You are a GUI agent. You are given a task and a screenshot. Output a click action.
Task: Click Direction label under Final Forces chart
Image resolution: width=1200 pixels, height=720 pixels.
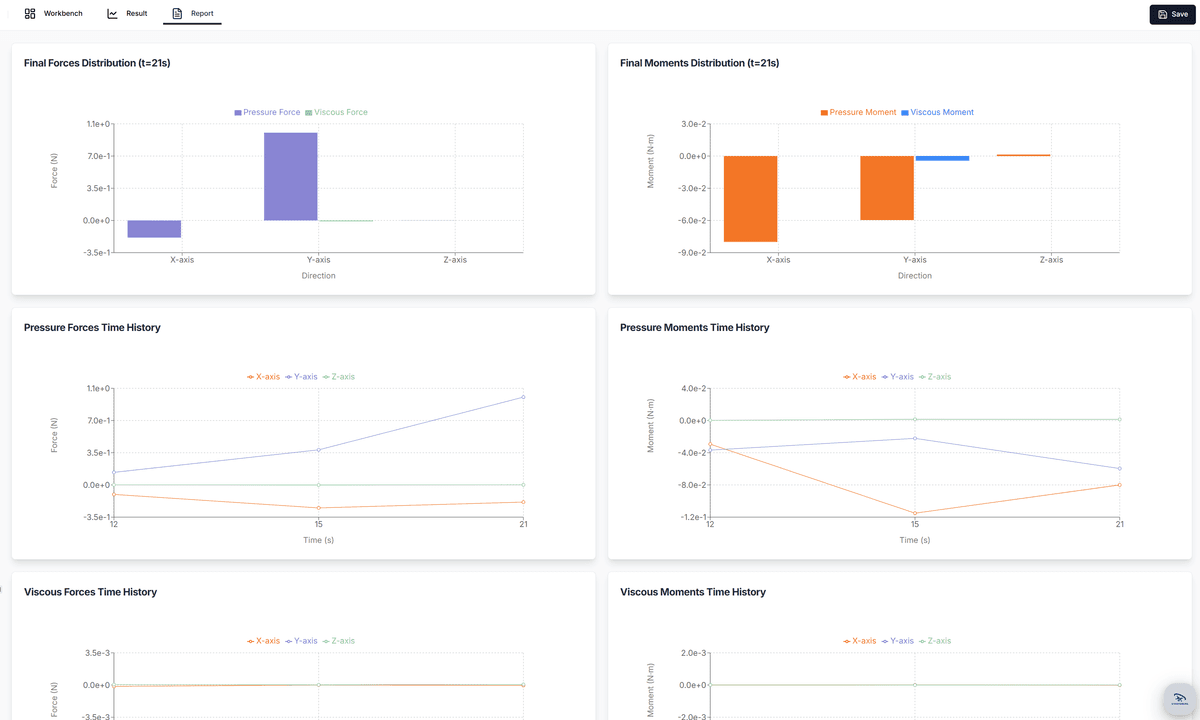pyautogui.click(x=319, y=275)
